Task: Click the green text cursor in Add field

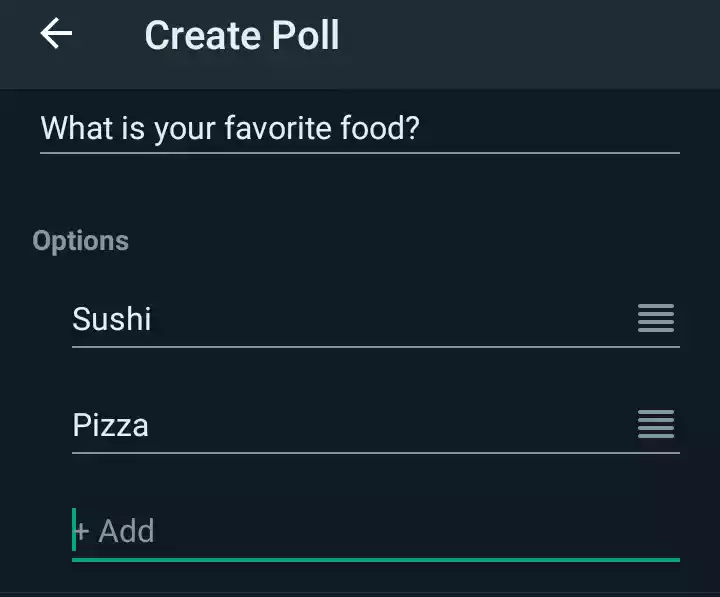Action: [x=74, y=530]
